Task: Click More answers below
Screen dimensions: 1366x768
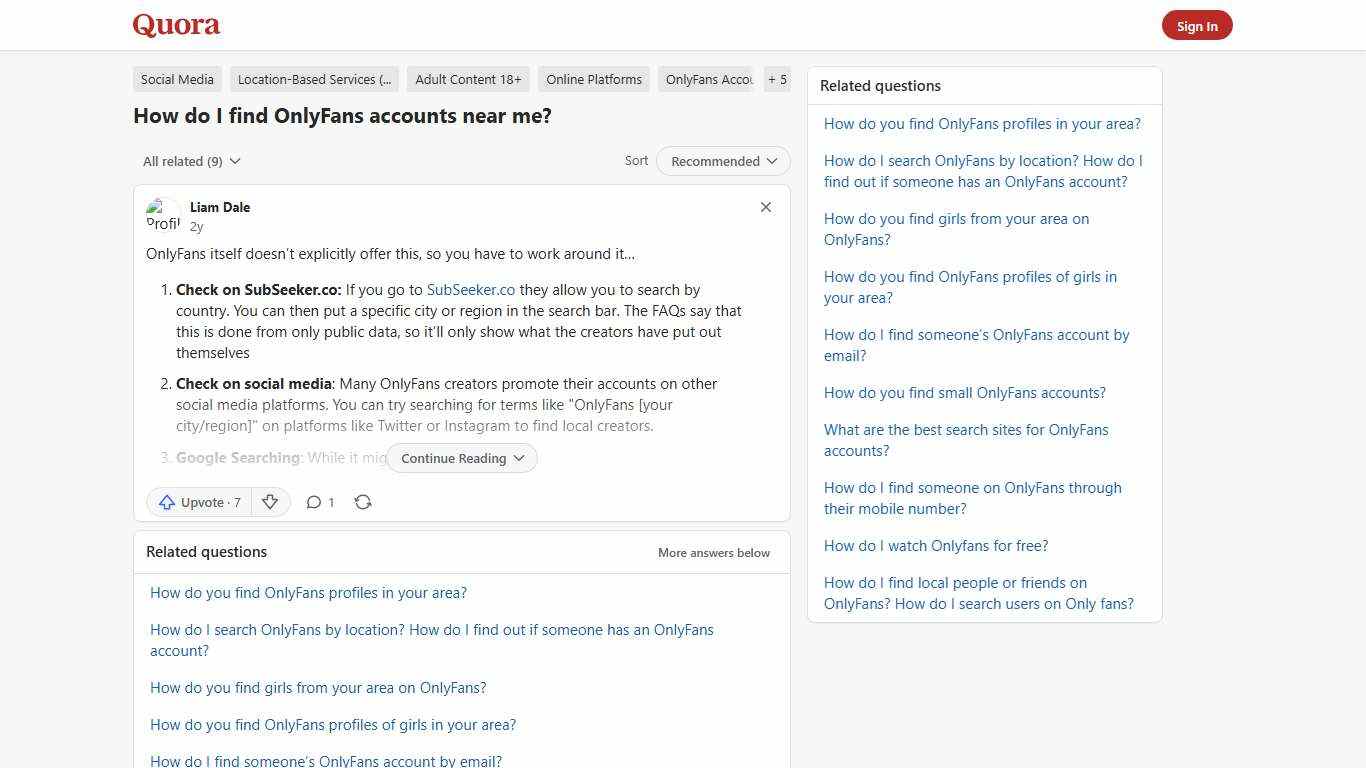Action: [713, 552]
